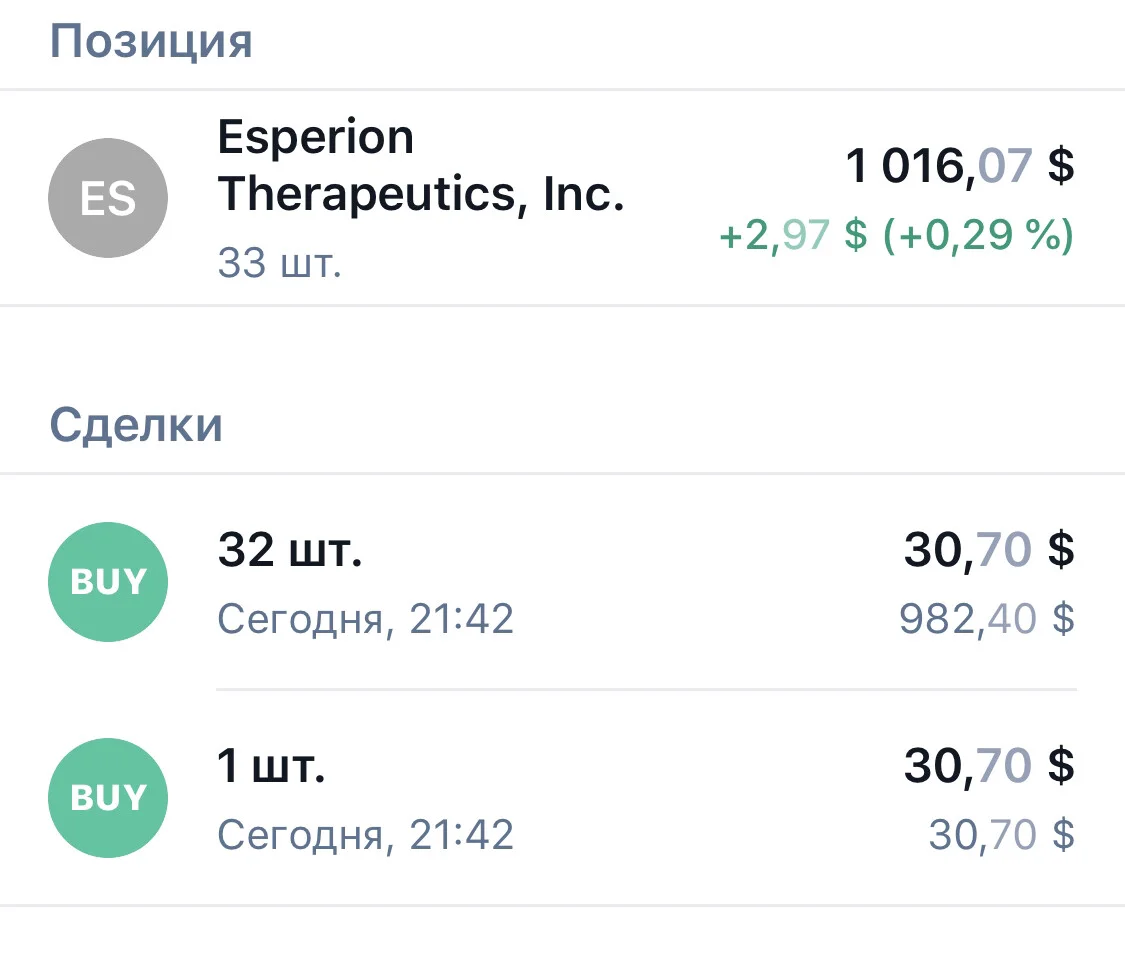Tap the profit +2,97 $ (+0,29 %) text
This screenshot has width=1125, height=977.
pos(896,235)
